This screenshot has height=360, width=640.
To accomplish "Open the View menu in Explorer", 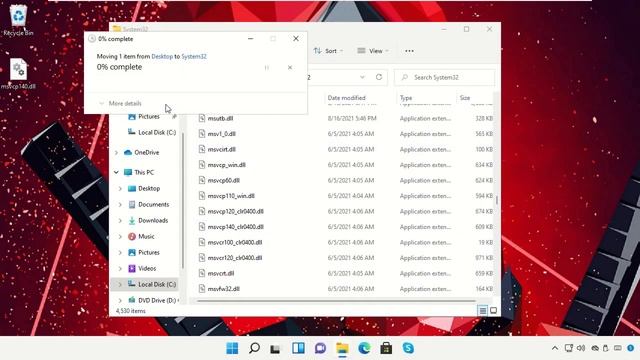I will coord(373,51).
